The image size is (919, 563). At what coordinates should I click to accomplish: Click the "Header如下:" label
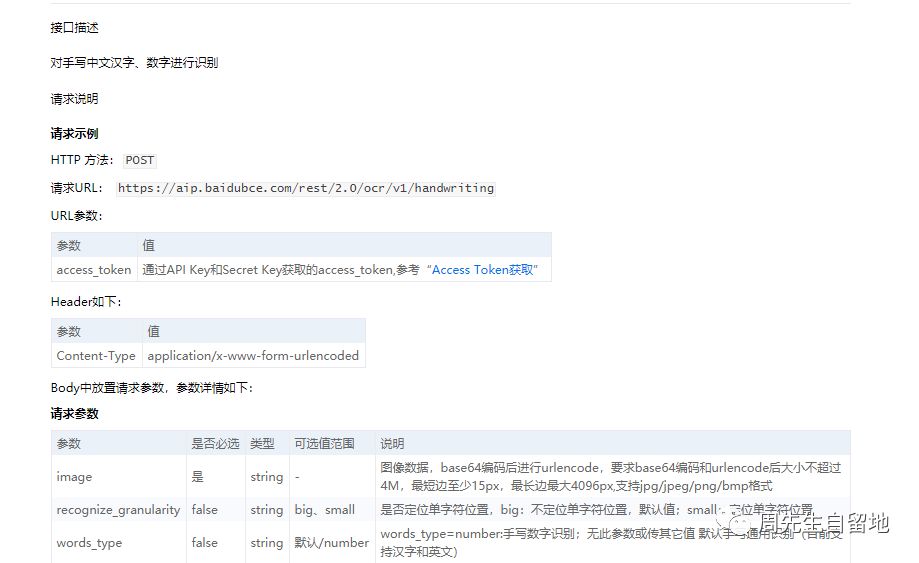[x=86, y=302]
